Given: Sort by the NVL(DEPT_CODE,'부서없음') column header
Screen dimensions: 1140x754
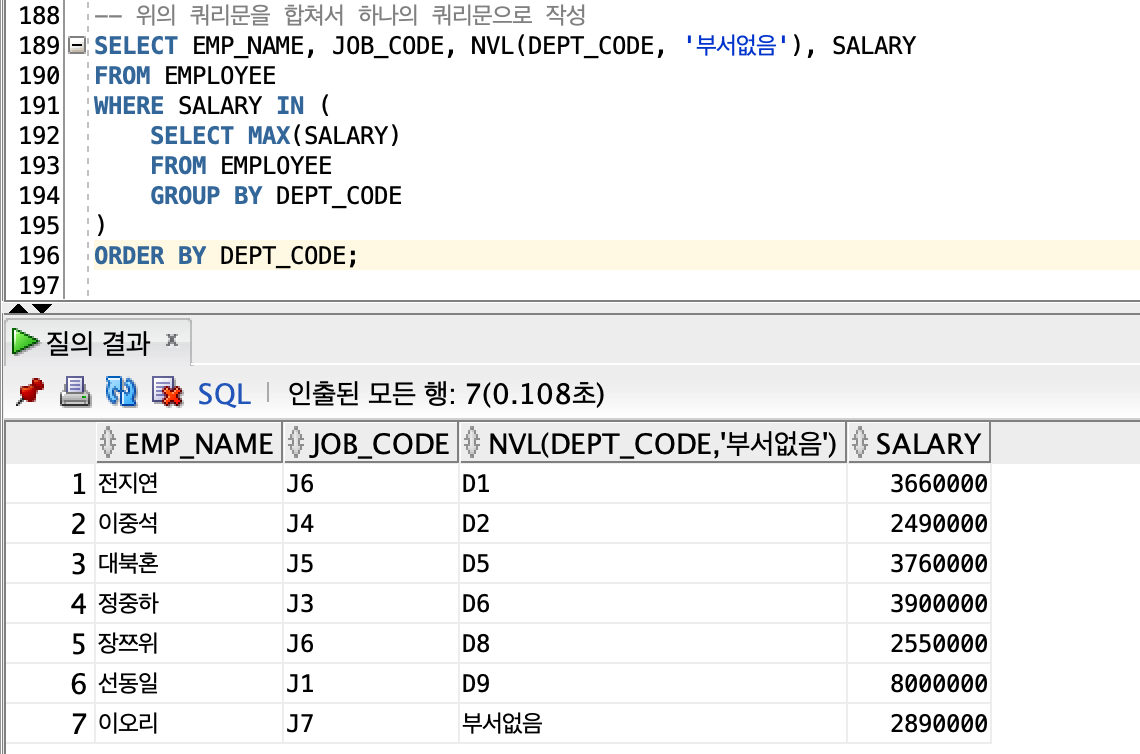Looking at the screenshot, I should point(653,443).
